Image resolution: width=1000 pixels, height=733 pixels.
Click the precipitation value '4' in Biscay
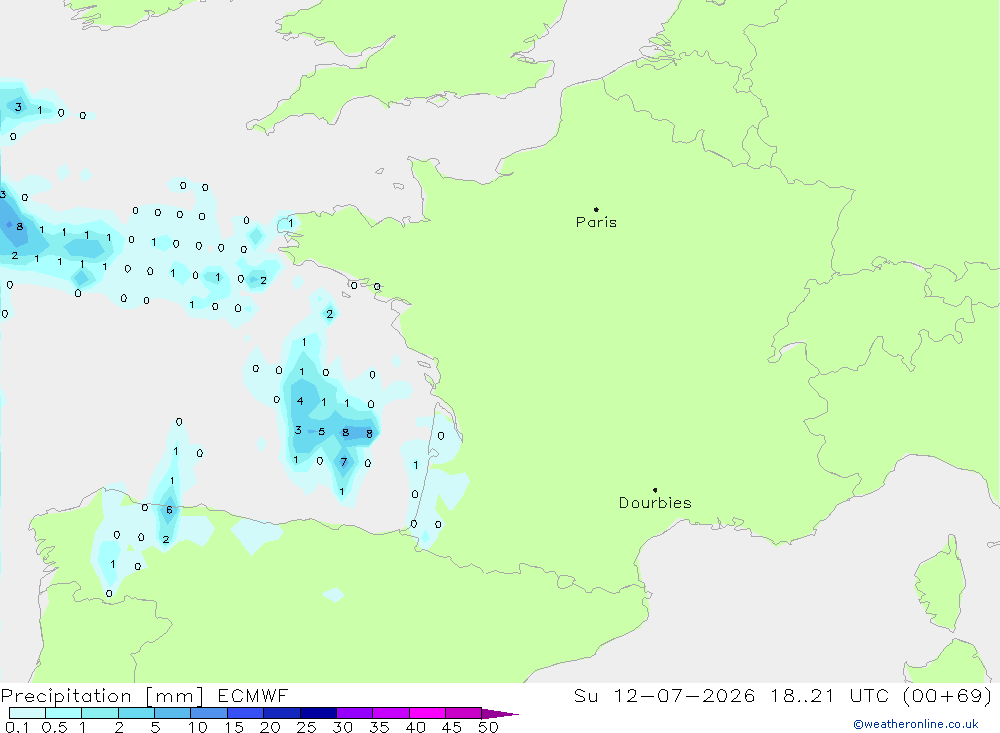[300, 401]
